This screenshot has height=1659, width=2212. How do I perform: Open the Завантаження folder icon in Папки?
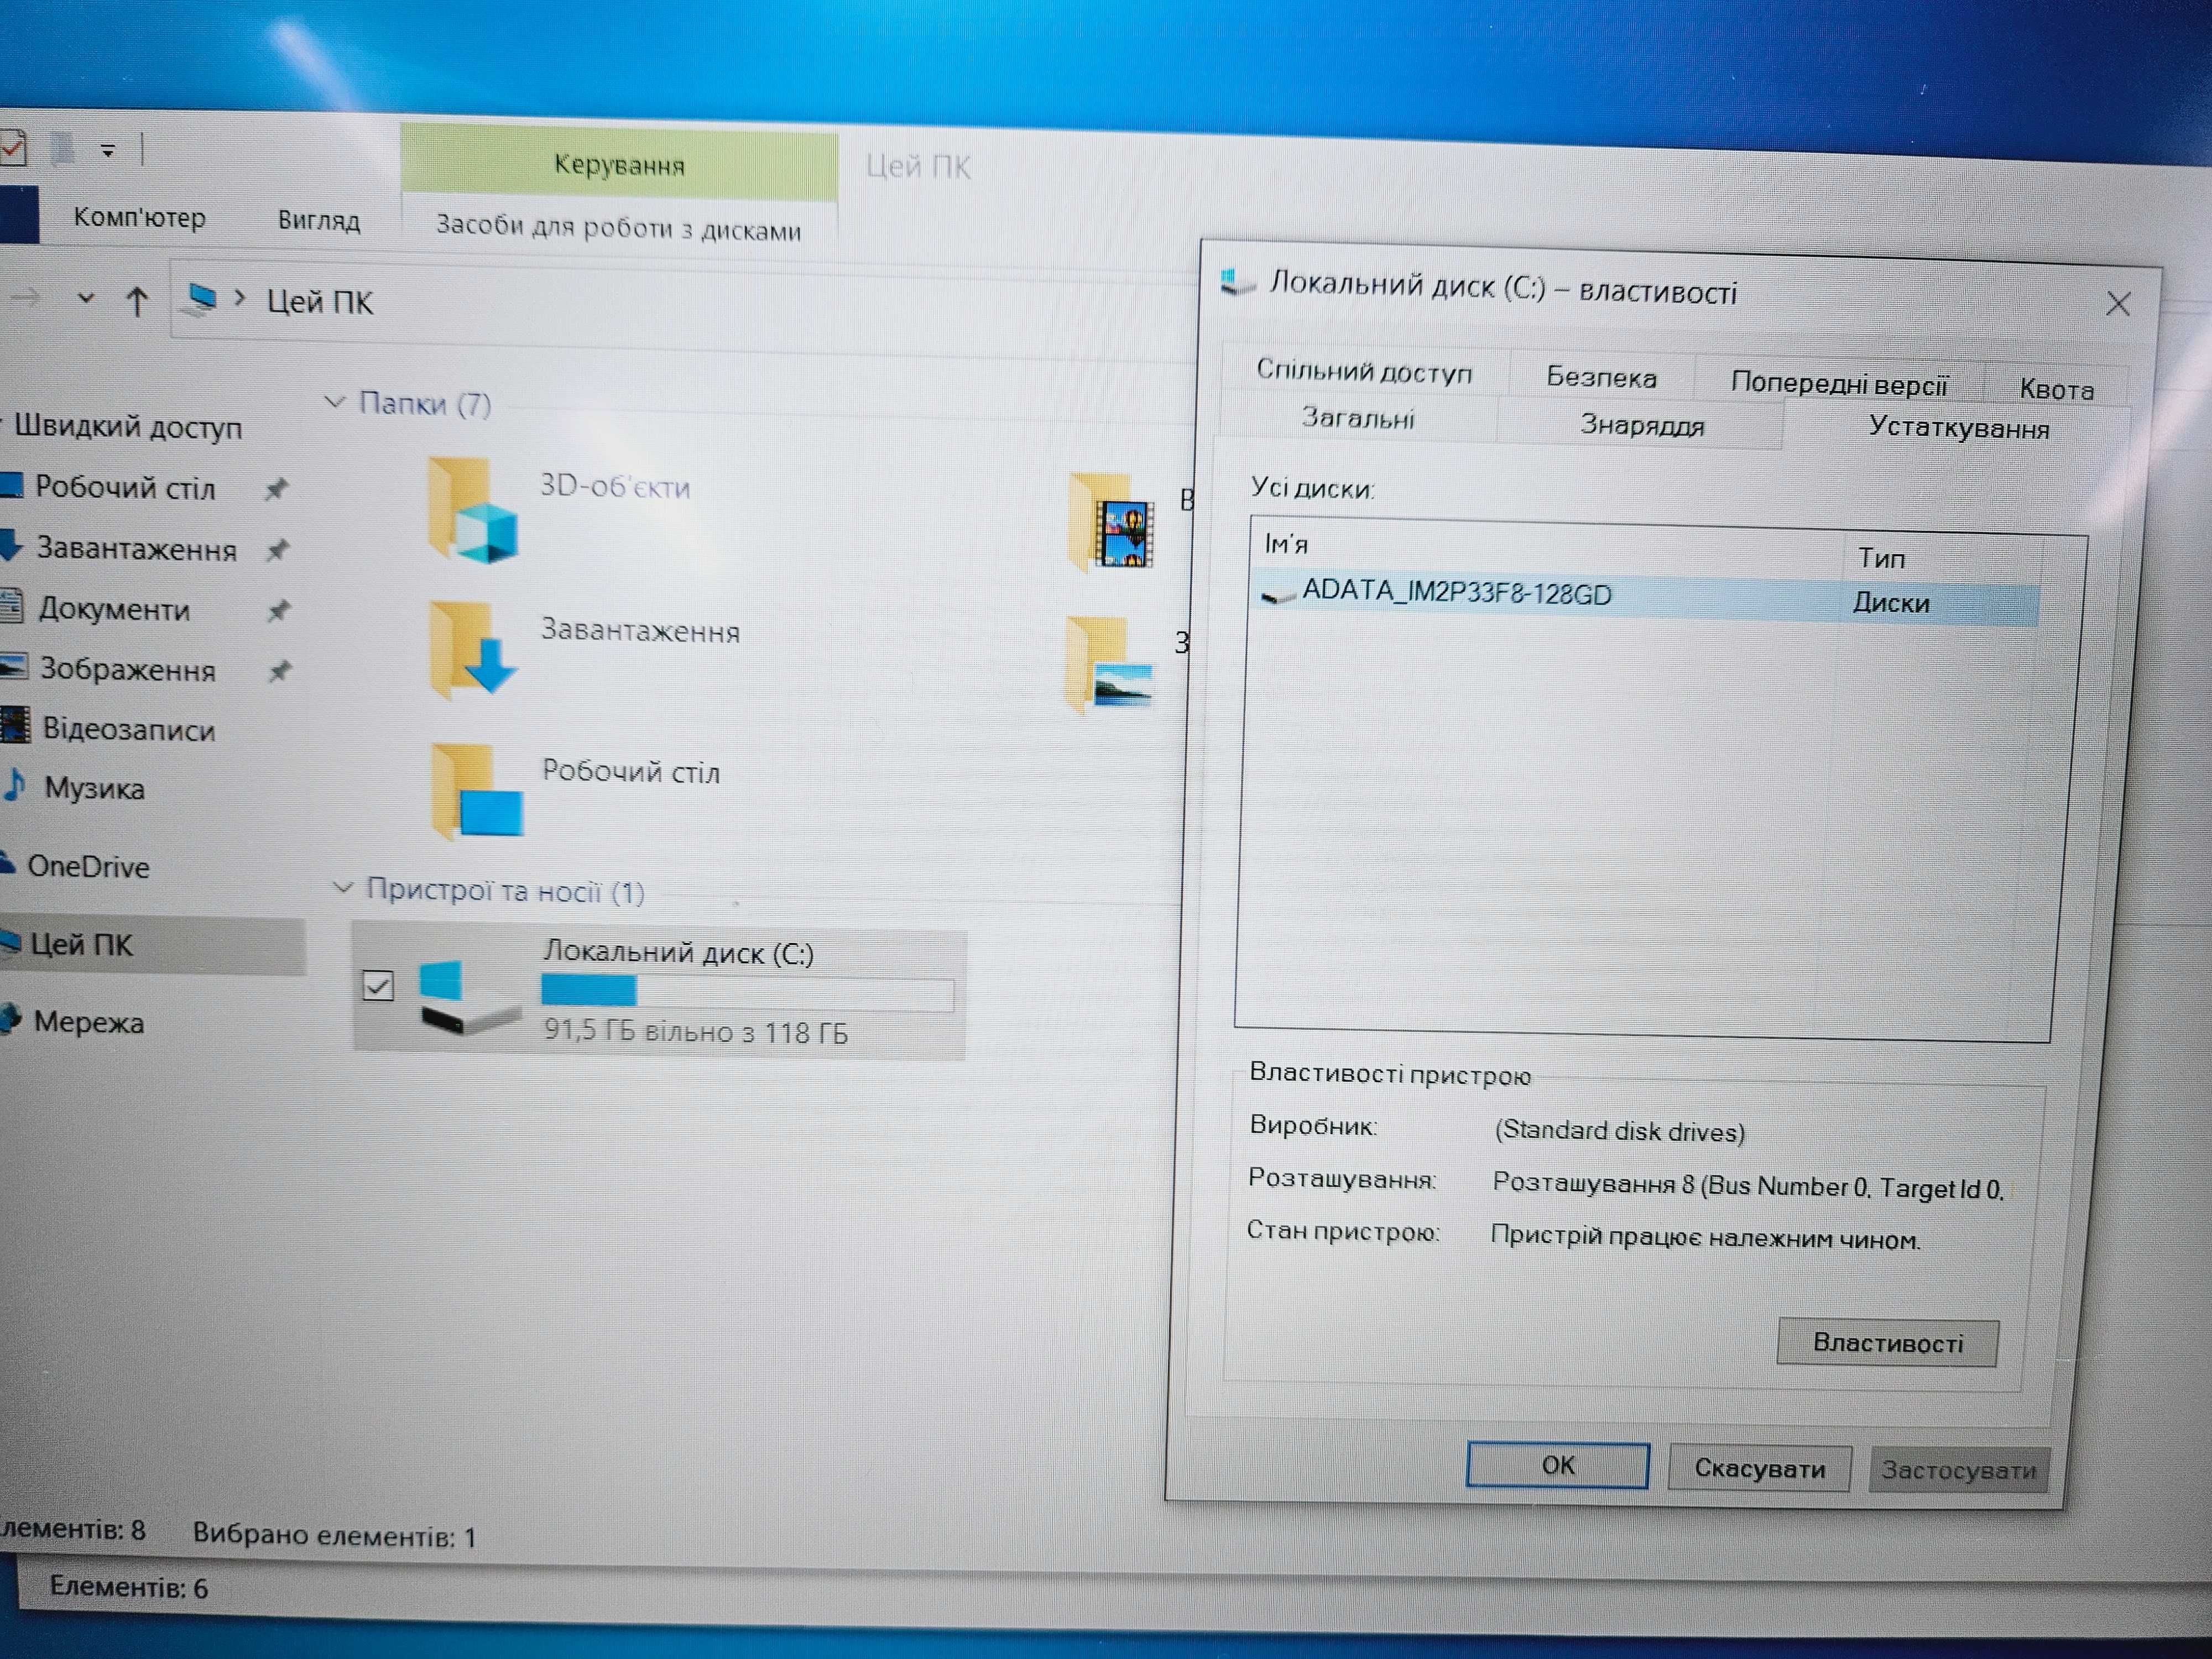pyautogui.click(x=472, y=650)
